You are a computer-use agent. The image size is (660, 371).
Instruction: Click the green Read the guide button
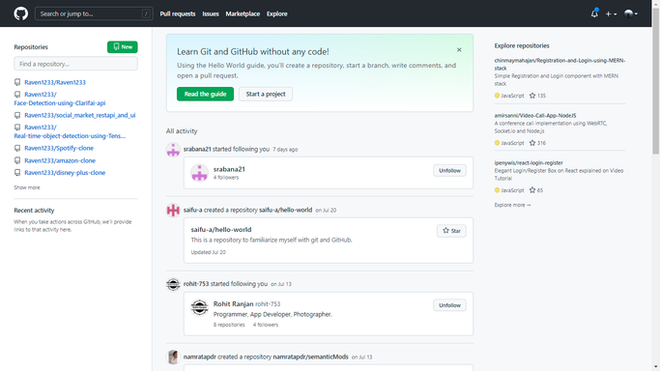(x=205, y=94)
